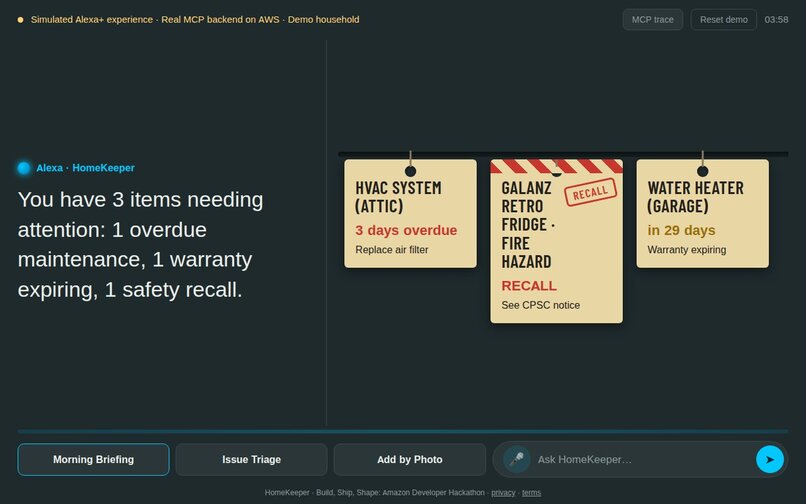806x504 pixels.
Task: Open the Water Heater (Garage) card
Action: 702,213
